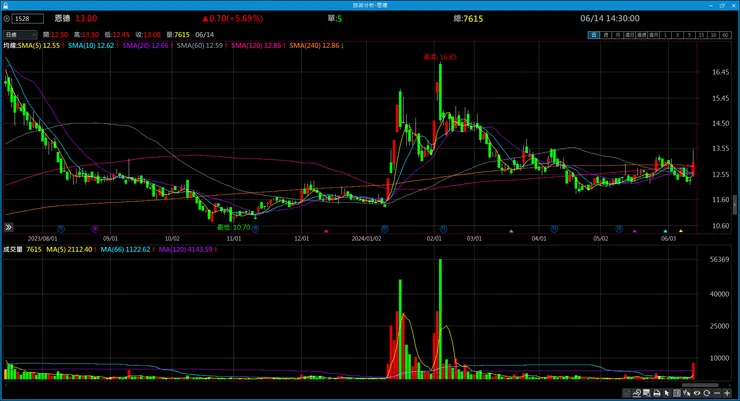Click the total volume 總:7615 text
Viewport: 740px width, 401px height.
tap(468, 18)
